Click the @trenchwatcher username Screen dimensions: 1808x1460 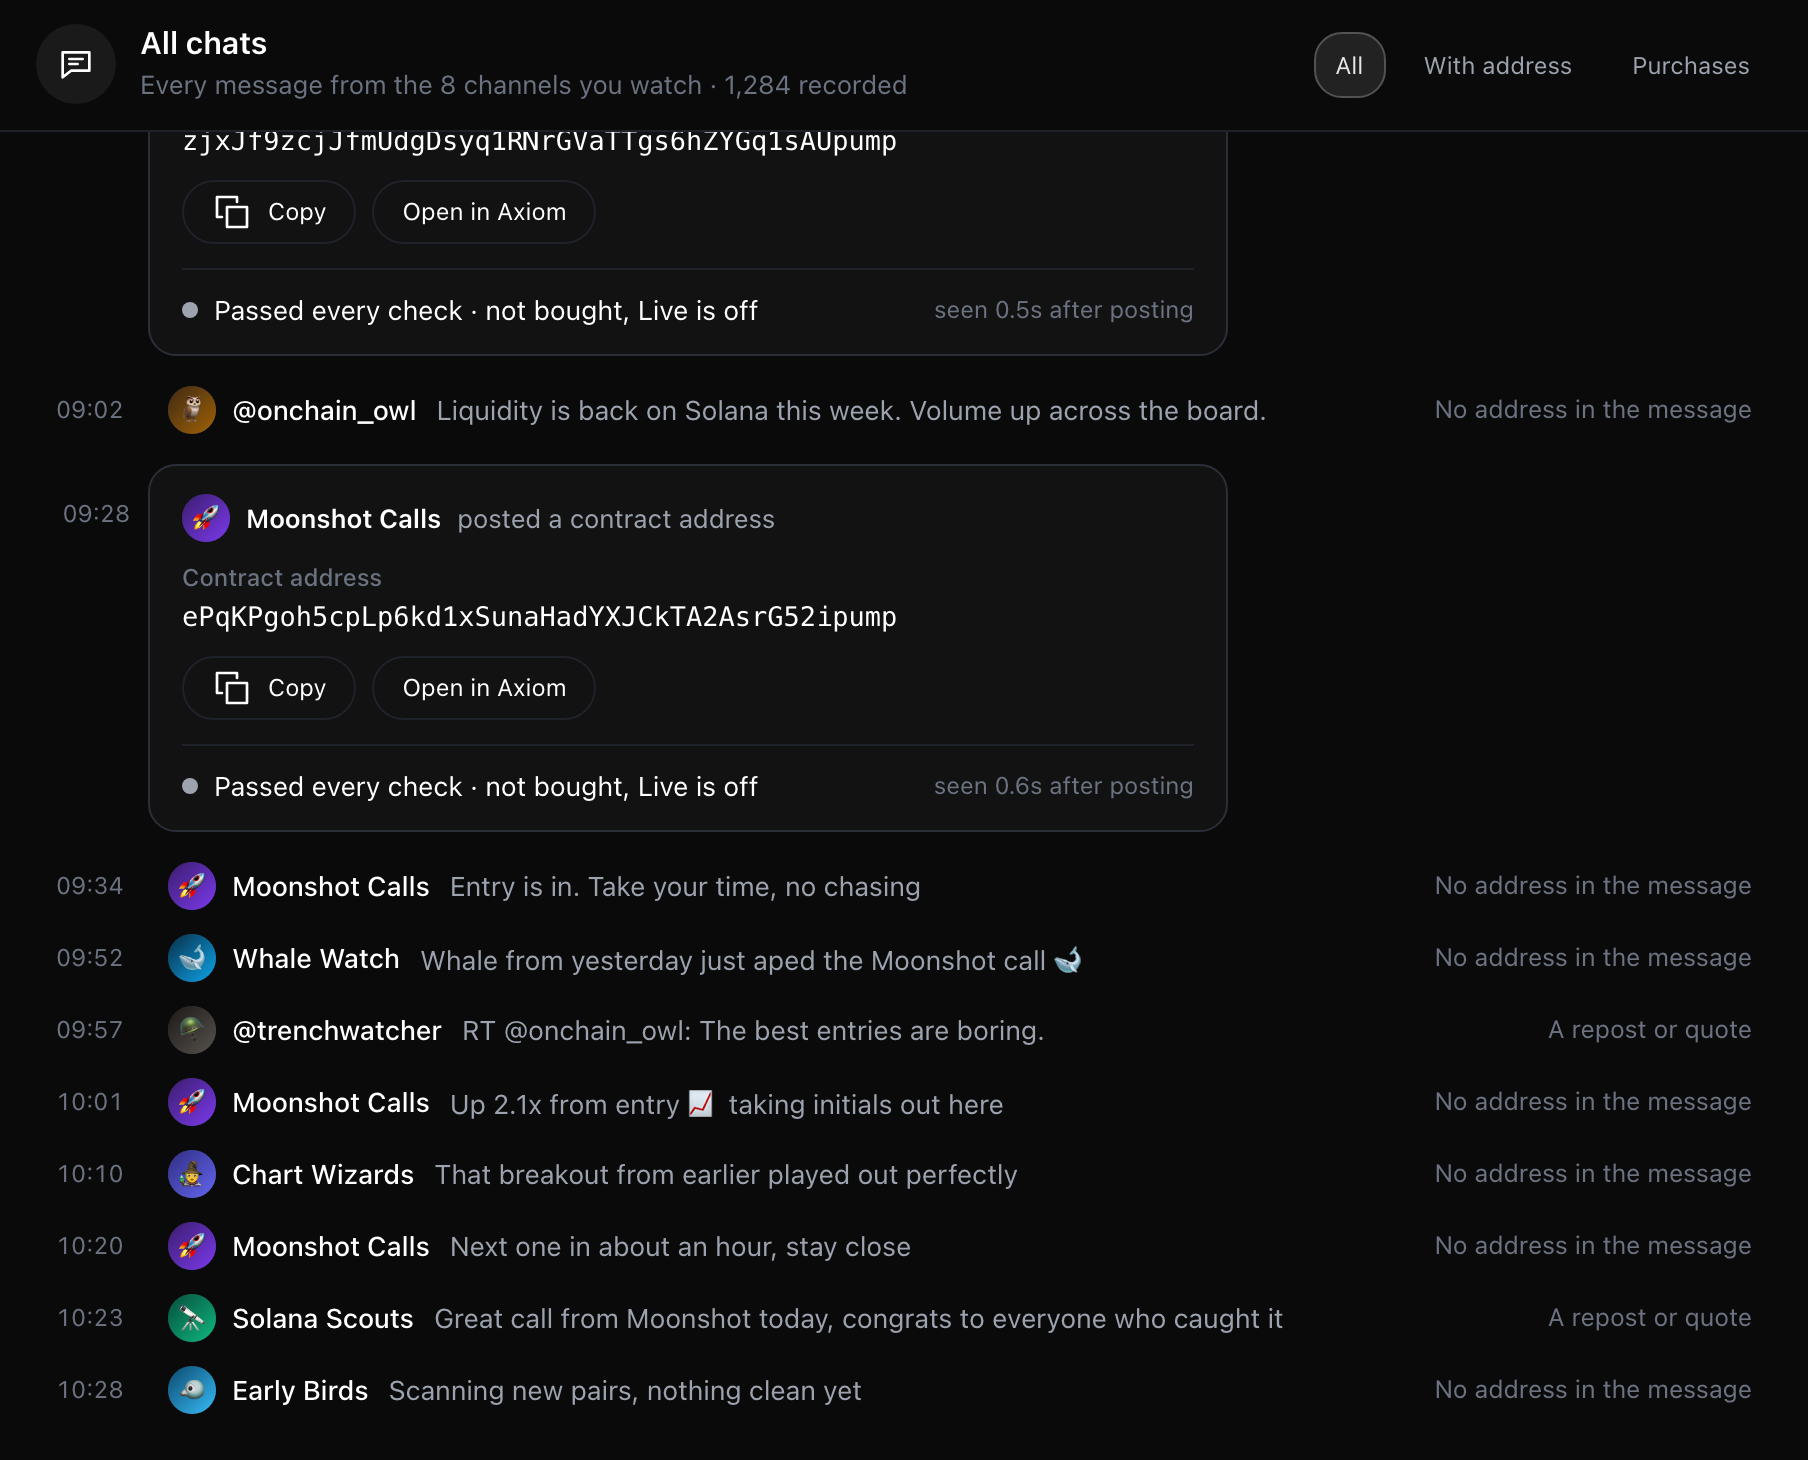337,1031
